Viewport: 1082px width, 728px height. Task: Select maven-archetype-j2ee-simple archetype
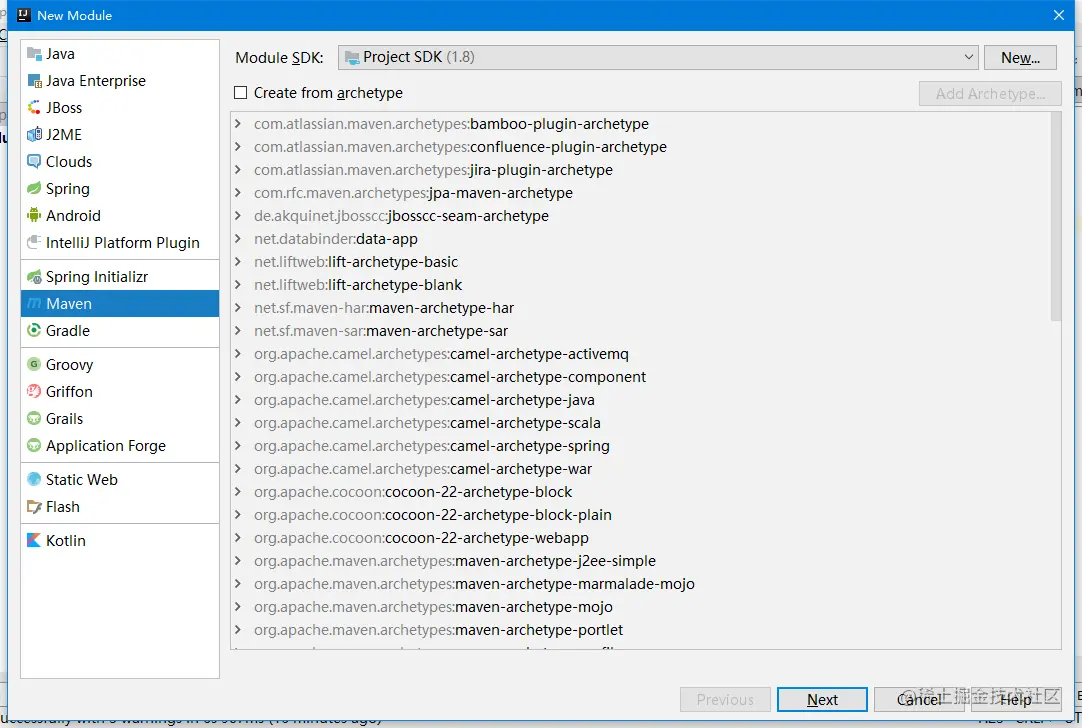[x=454, y=561]
